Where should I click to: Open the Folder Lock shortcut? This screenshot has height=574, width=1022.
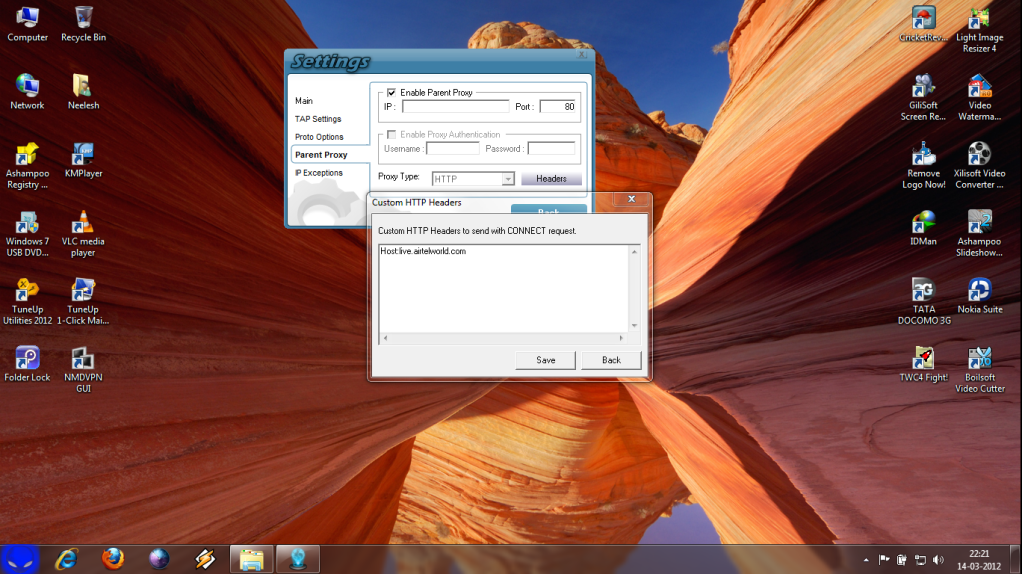[27, 364]
